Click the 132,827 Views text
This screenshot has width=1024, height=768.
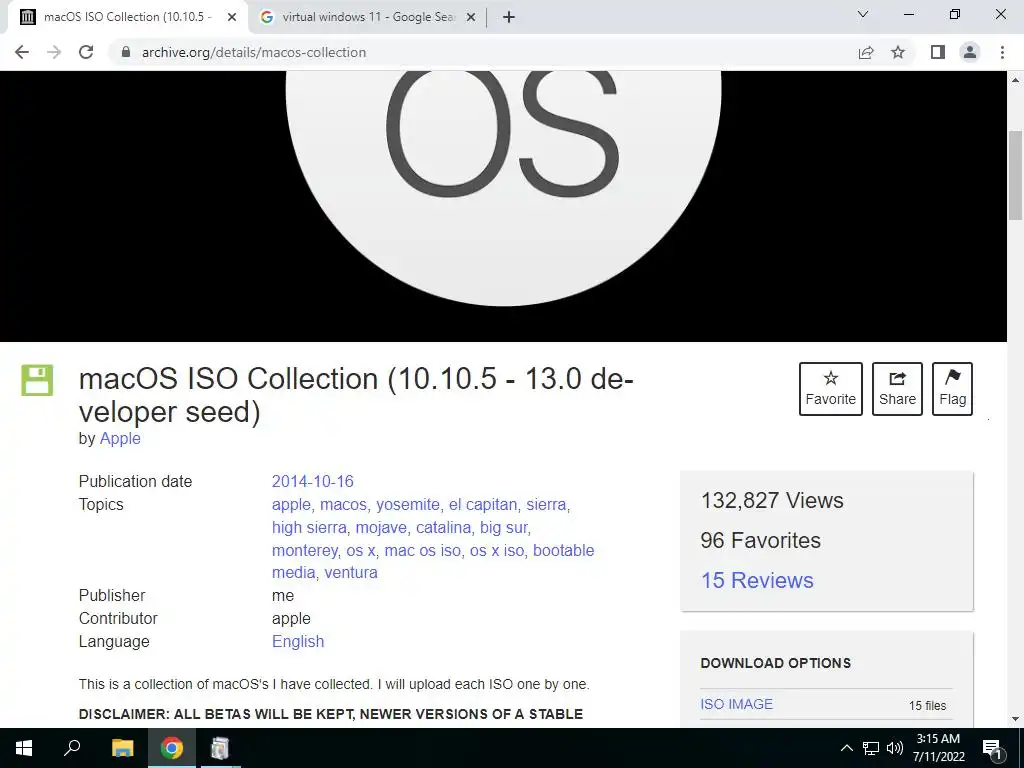pos(772,500)
